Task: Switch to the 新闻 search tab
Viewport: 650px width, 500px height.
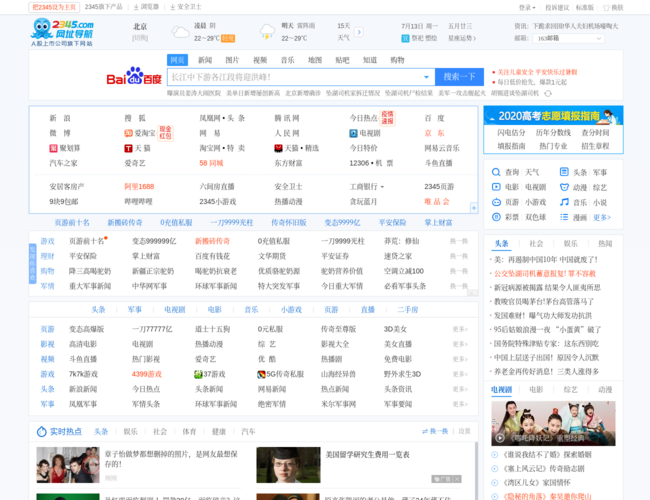Action: coord(204,60)
